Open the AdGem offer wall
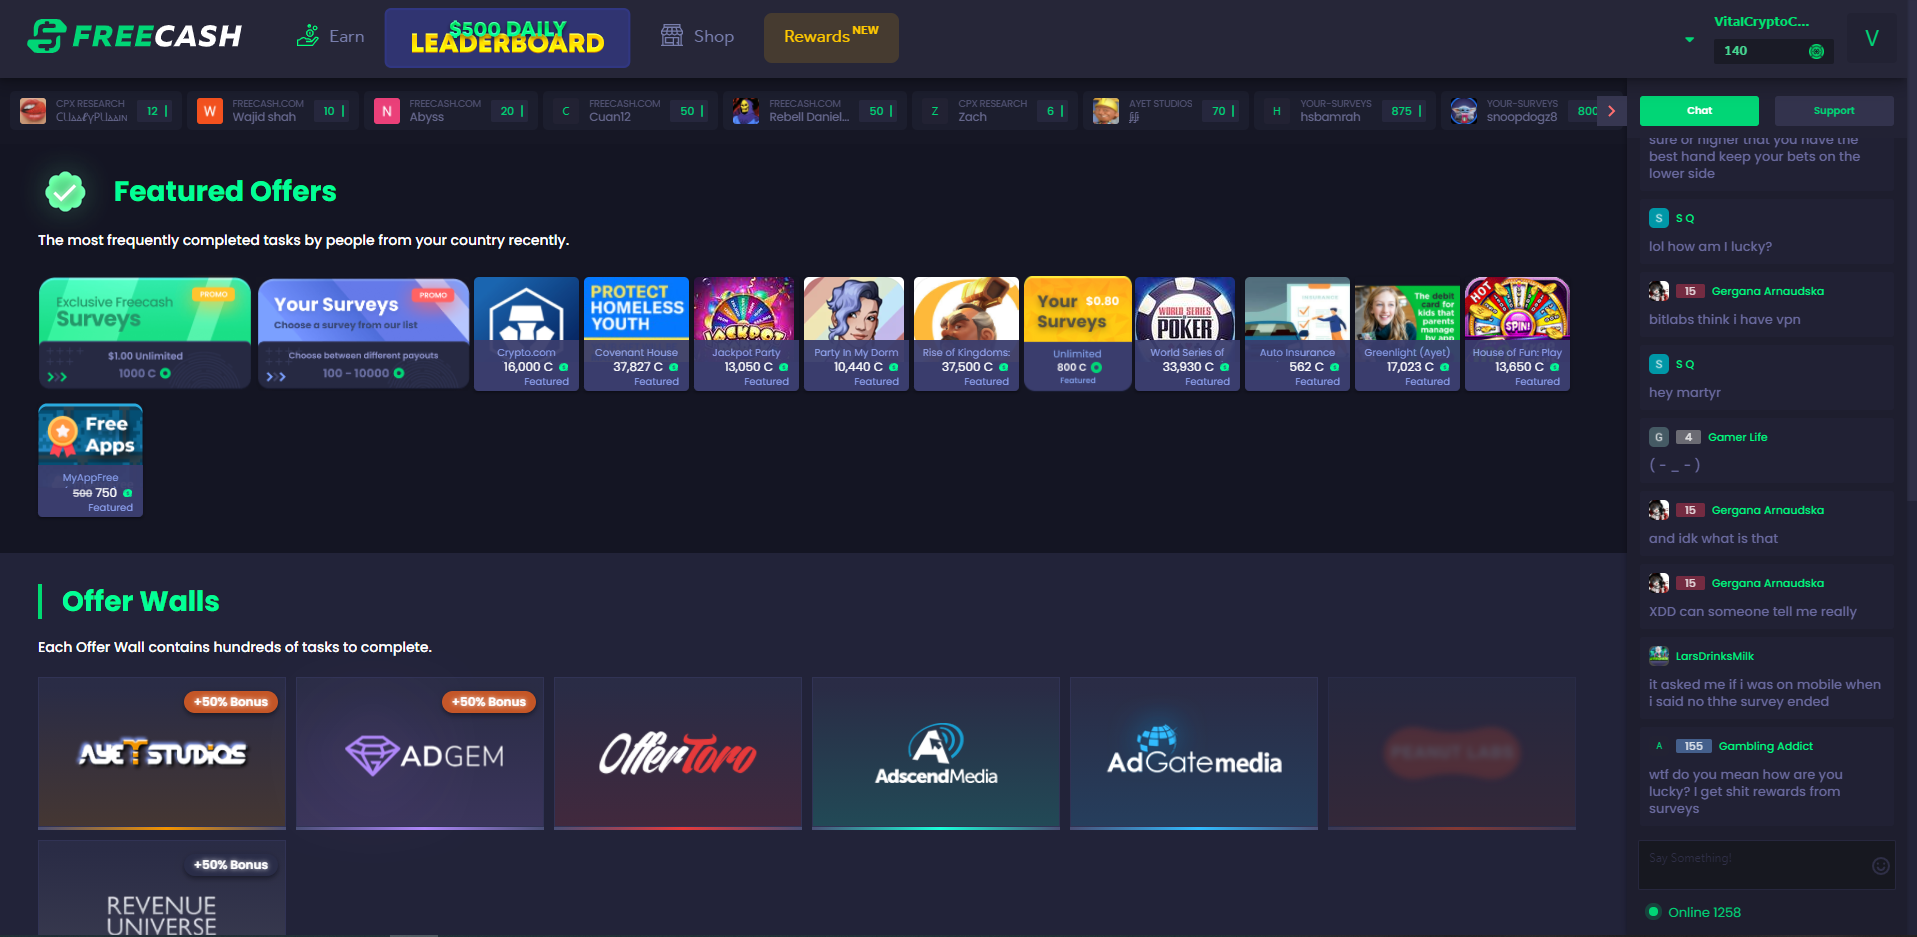This screenshot has width=1917, height=937. click(420, 753)
